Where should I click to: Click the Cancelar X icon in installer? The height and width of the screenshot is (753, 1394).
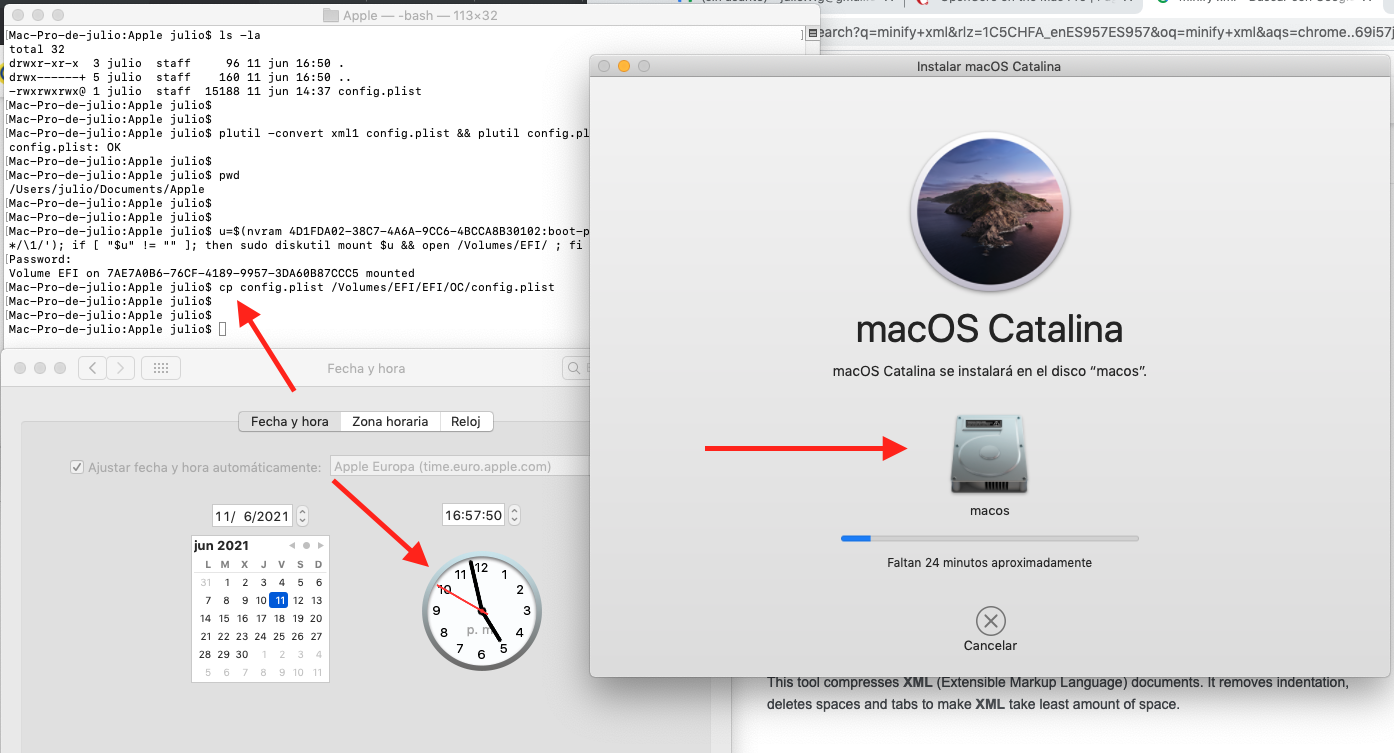point(990,621)
